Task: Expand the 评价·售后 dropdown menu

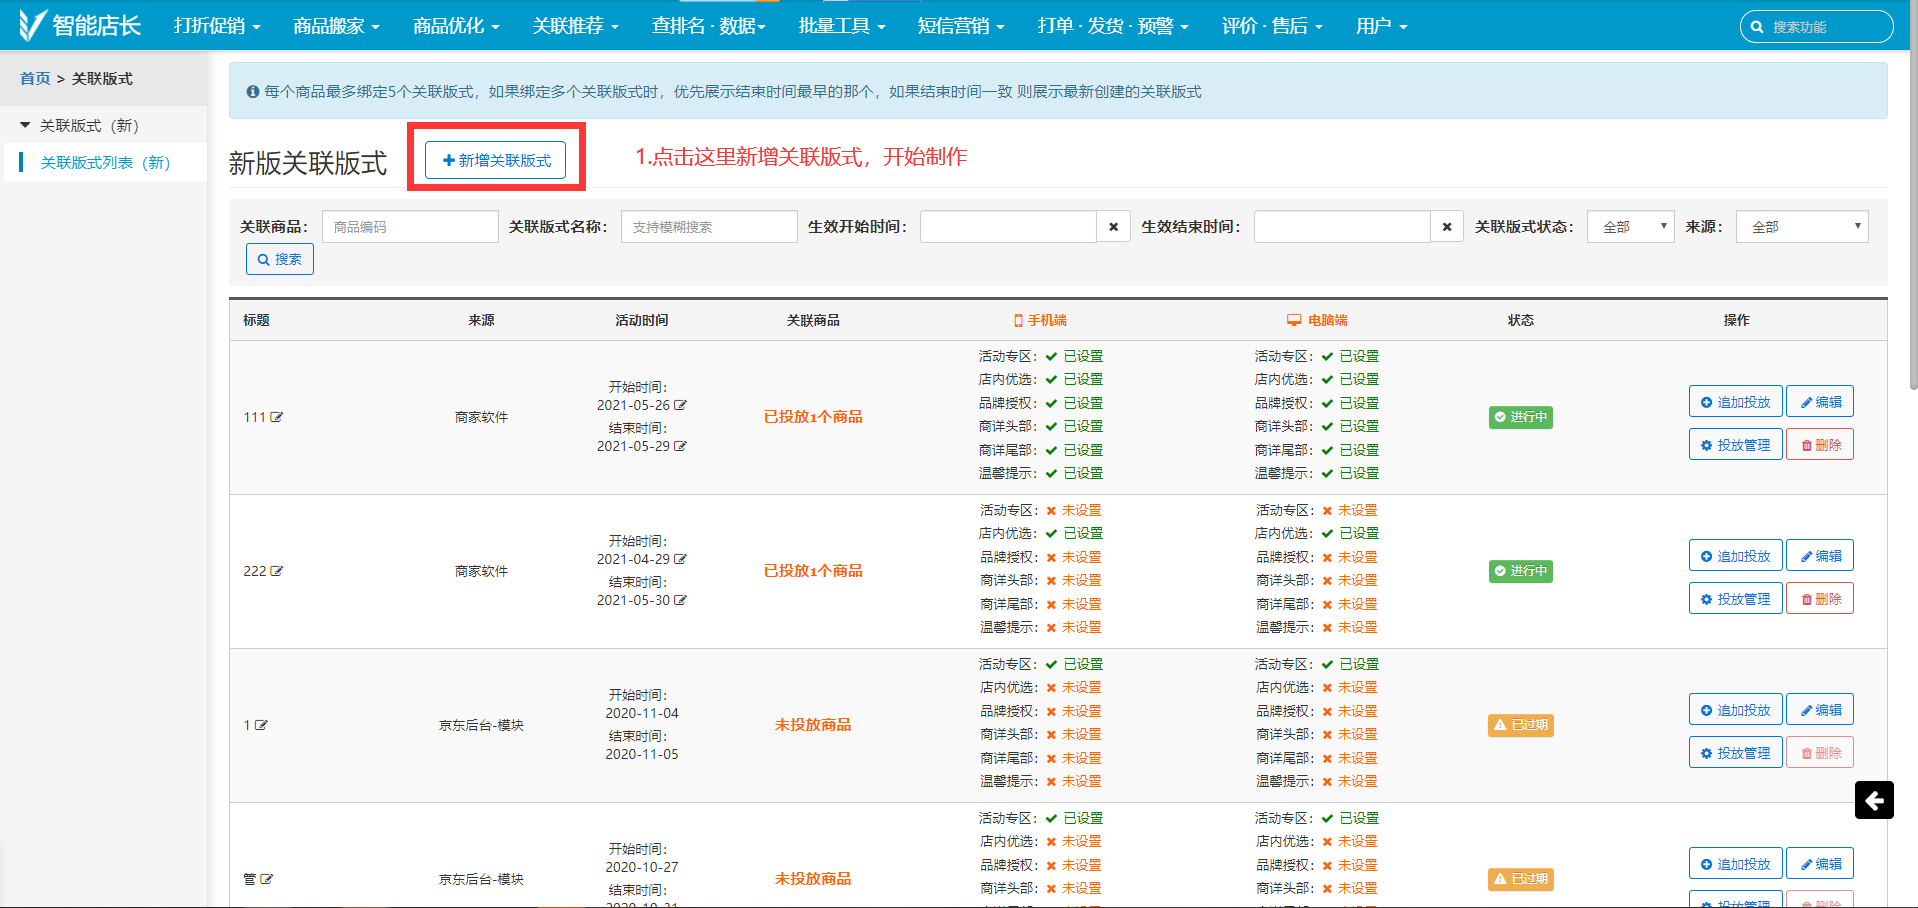Action: tap(1272, 26)
